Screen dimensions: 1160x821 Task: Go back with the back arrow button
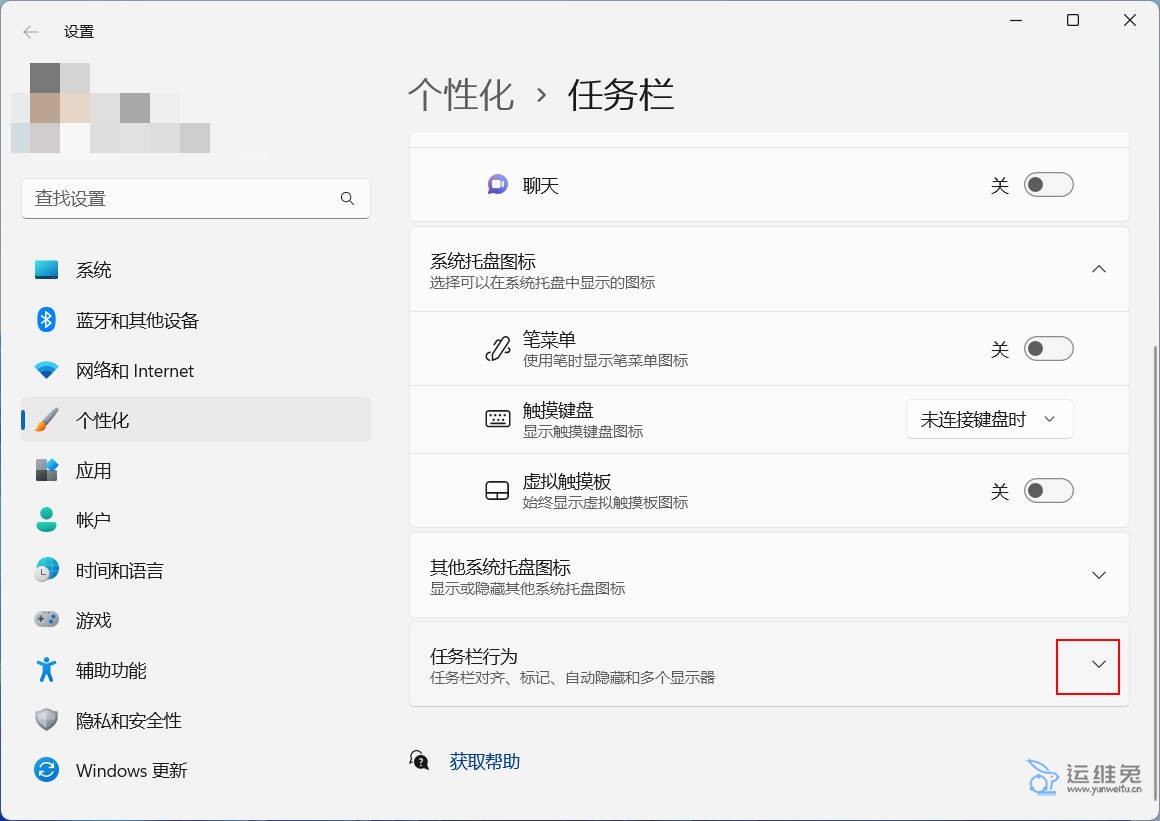31,32
